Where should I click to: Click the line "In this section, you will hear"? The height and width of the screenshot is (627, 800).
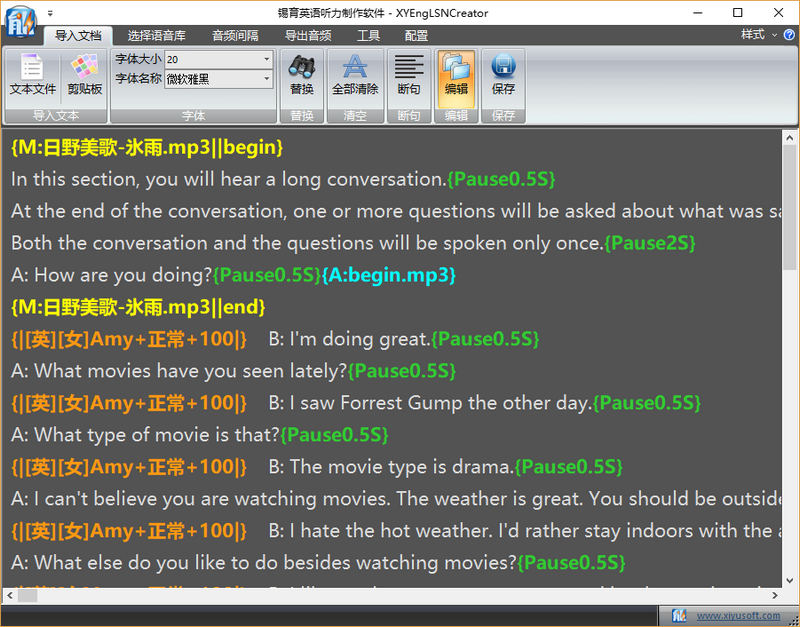point(229,180)
